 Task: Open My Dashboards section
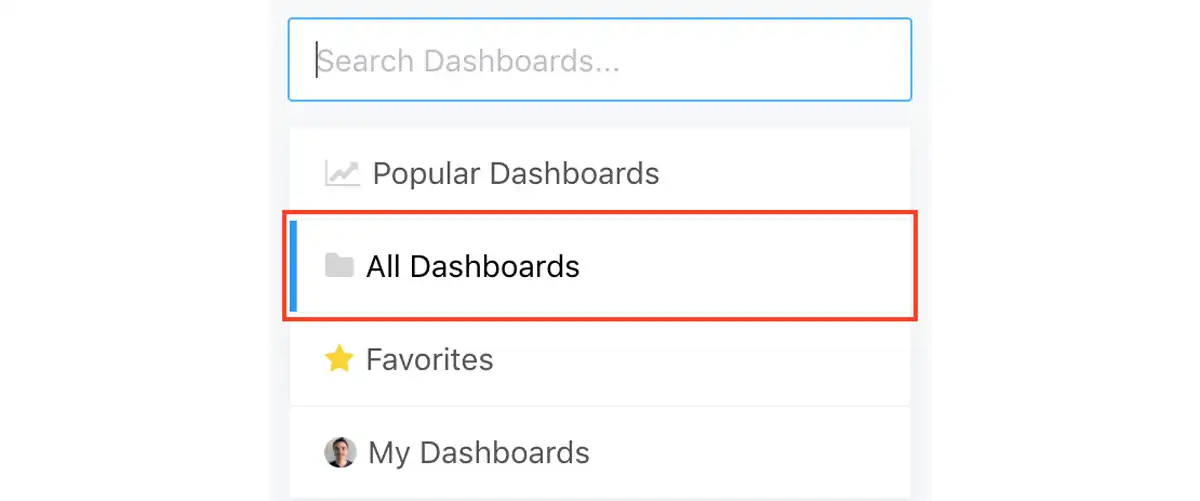coord(600,452)
